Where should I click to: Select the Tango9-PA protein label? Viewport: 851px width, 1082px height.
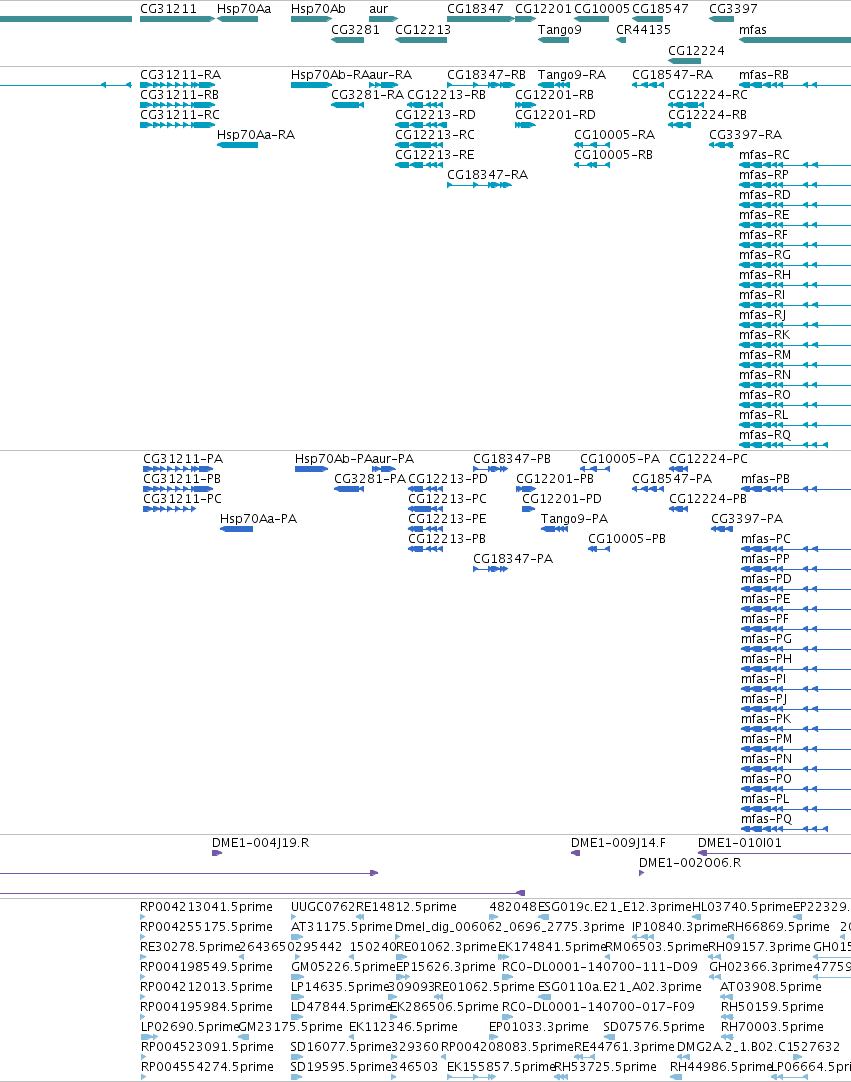(574, 519)
